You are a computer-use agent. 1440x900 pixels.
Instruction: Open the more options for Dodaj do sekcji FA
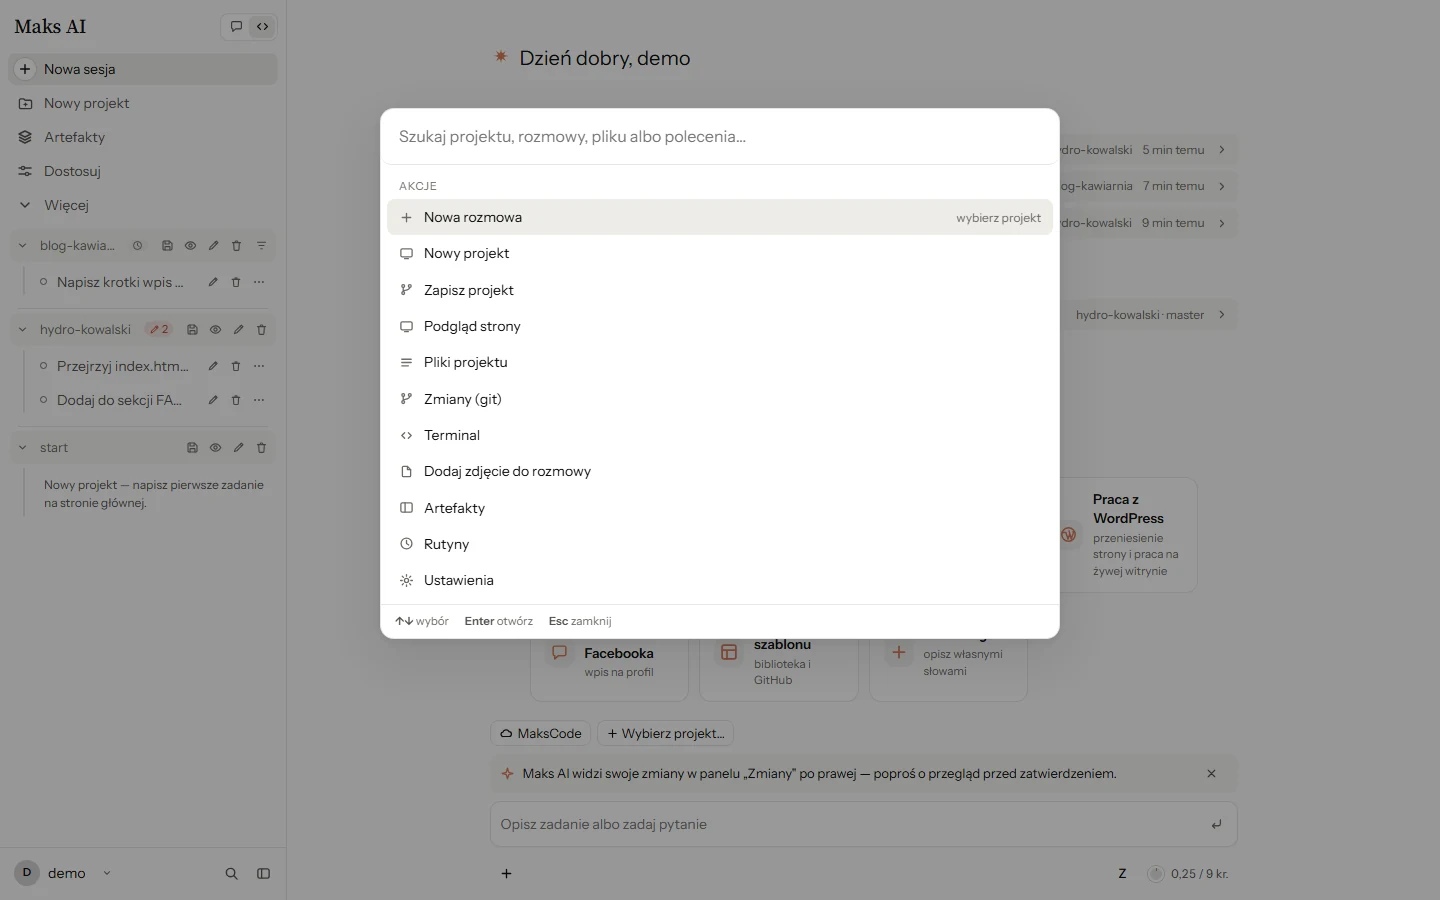pyautogui.click(x=259, y=400)
